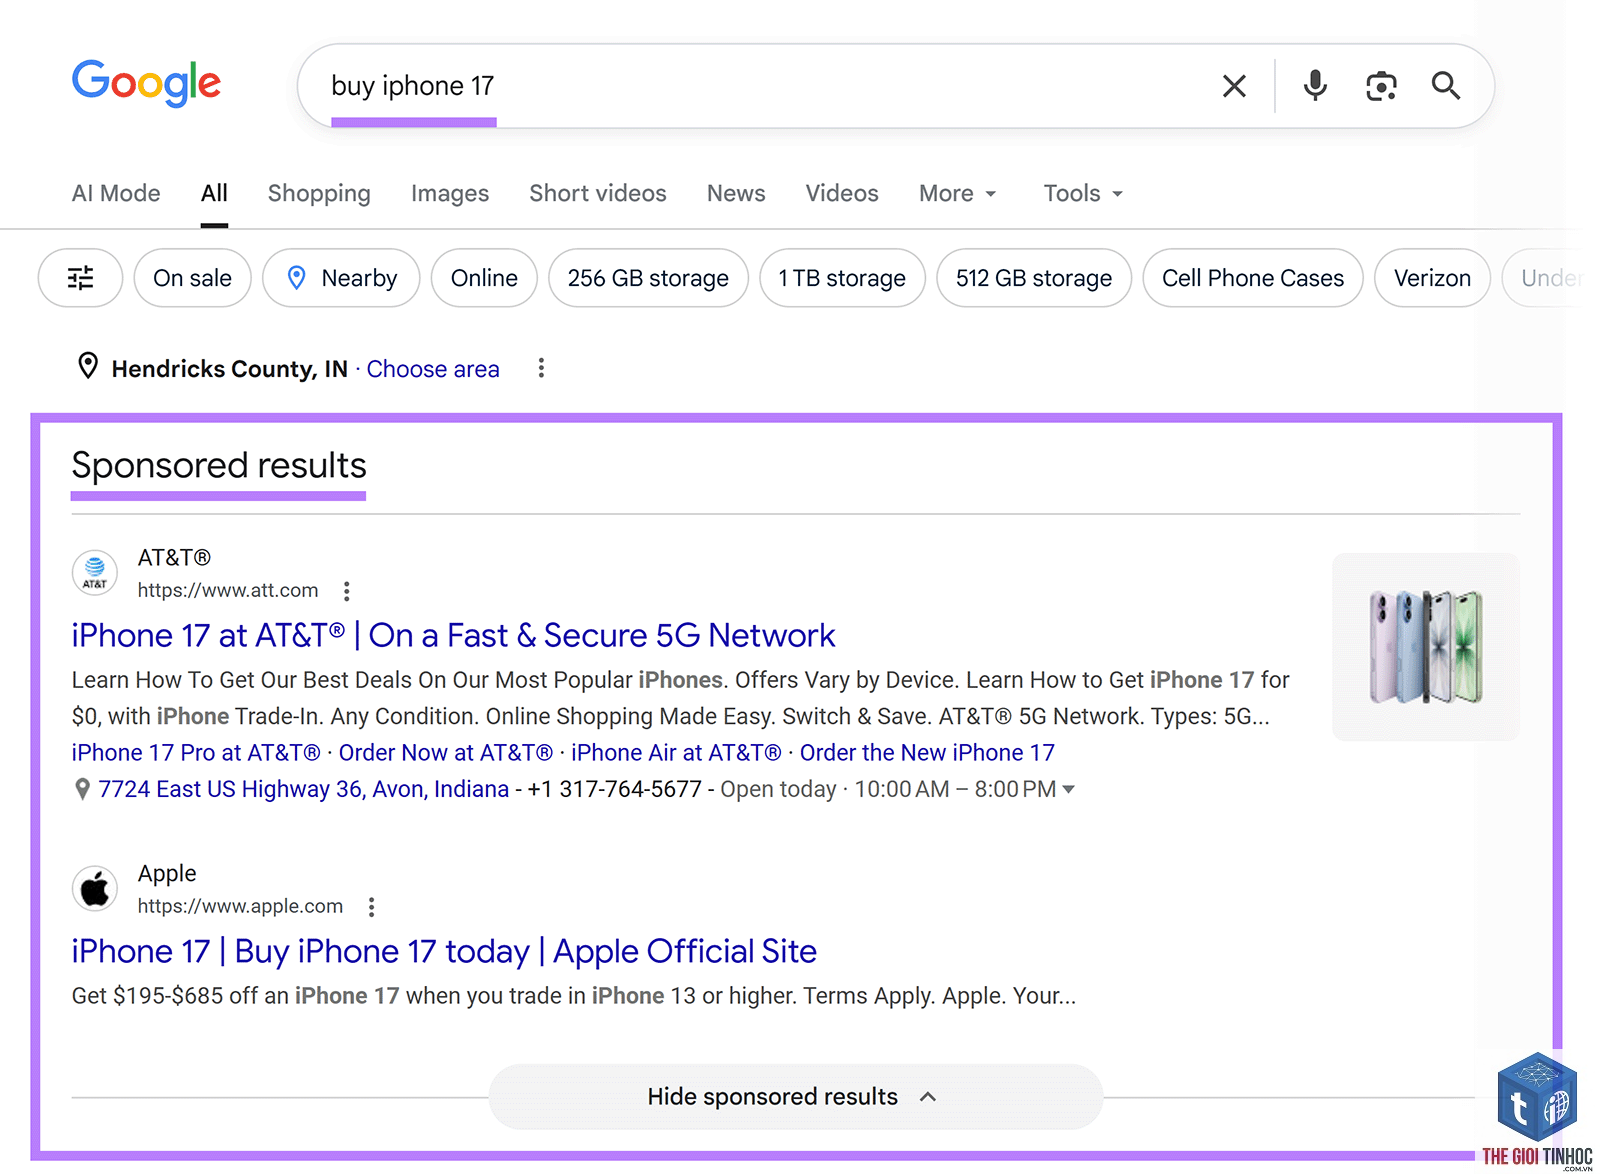Toggle the Cell Phone Cases filter

(1253, 278)
